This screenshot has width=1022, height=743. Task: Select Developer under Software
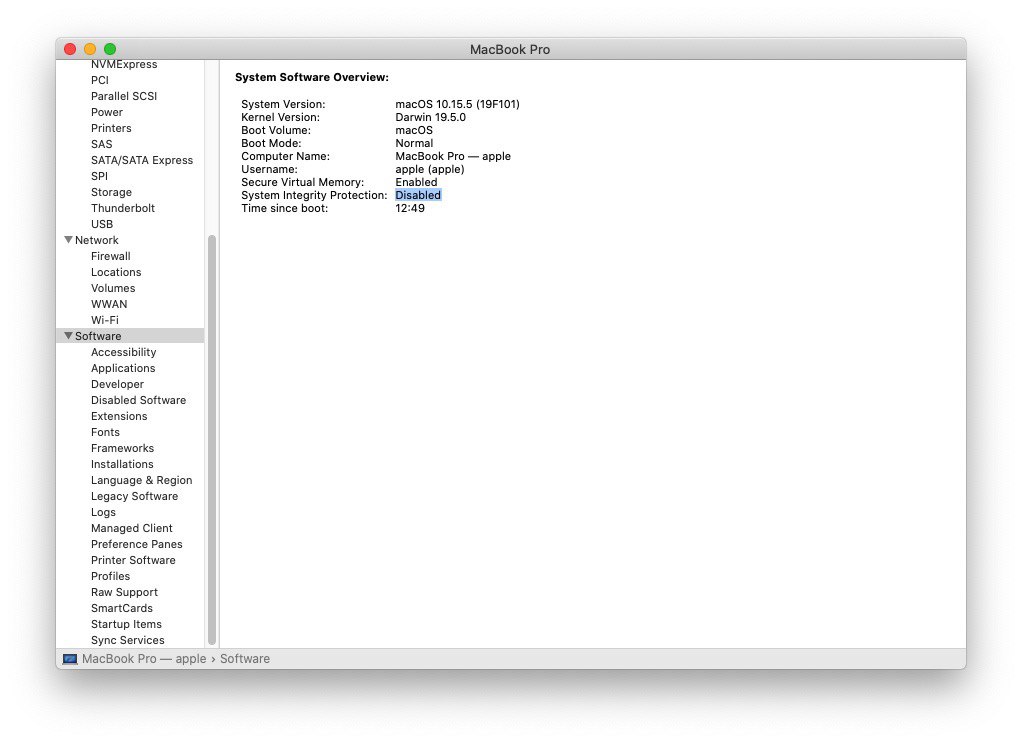[117, 384]
